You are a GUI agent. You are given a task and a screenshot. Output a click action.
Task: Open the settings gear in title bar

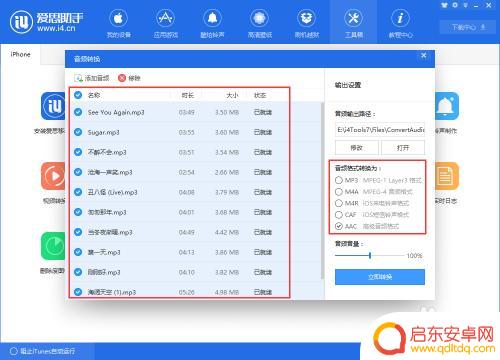(x=455, y=5)
